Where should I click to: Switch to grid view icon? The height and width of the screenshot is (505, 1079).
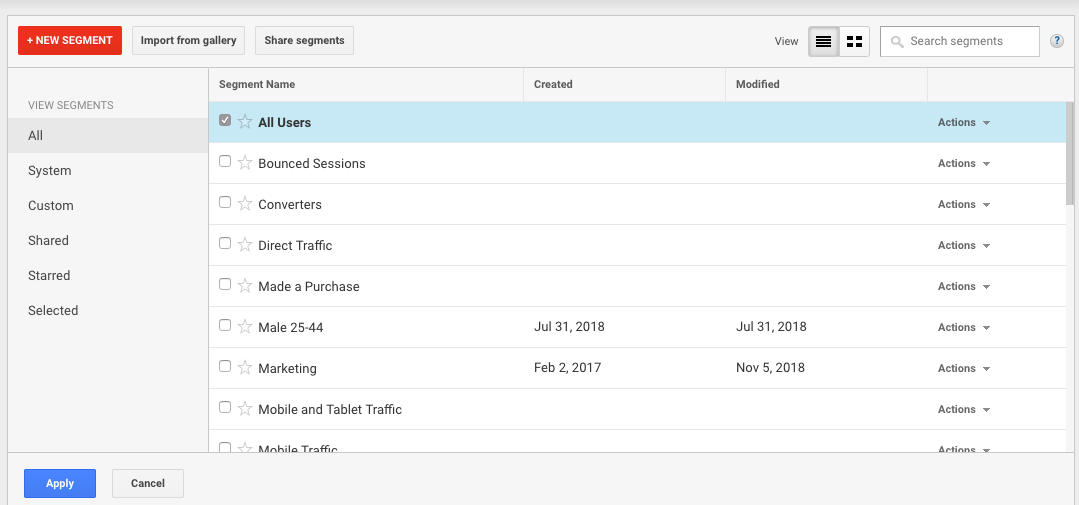pos(854,41)
